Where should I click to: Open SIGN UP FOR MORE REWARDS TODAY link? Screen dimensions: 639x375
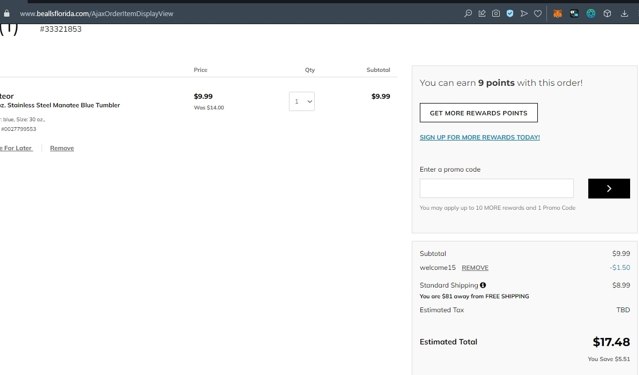point(480,137)
